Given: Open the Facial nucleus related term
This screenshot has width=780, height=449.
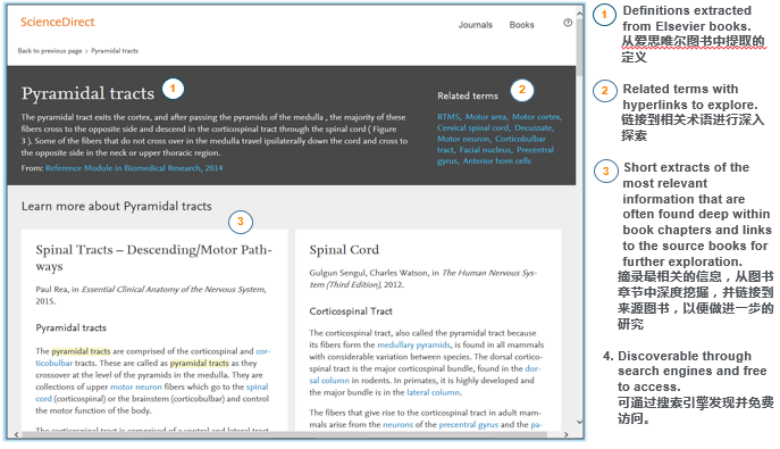Looking at the screenshot, I should tap(485, 150).
